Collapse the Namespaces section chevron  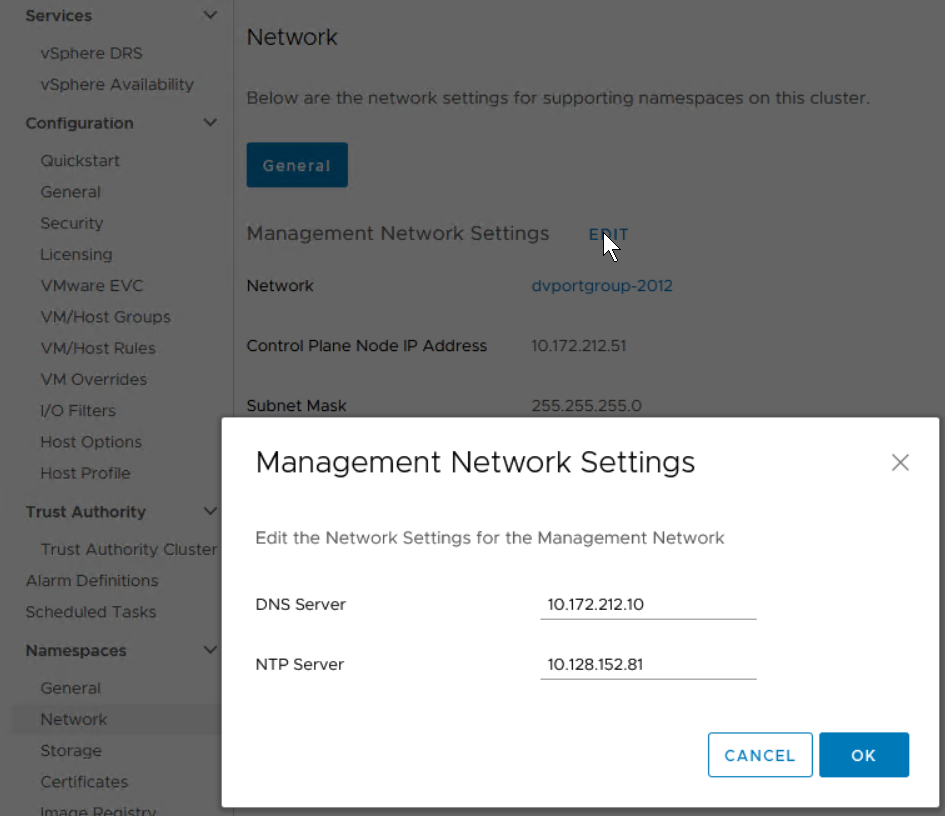pos(210,650)
